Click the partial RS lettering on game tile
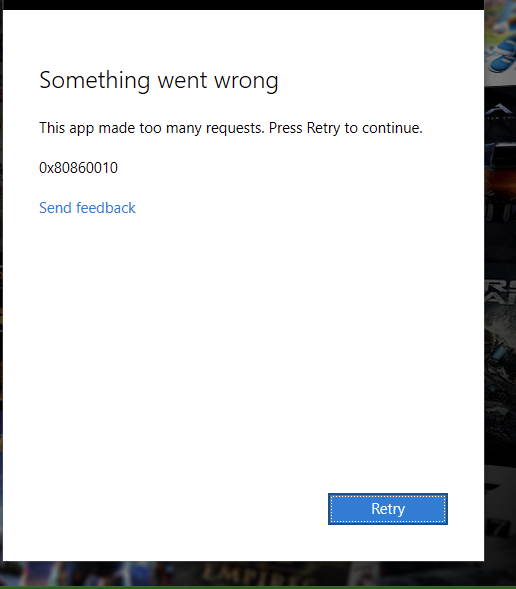This screenshot has width=516, height=589. (502, 292)
